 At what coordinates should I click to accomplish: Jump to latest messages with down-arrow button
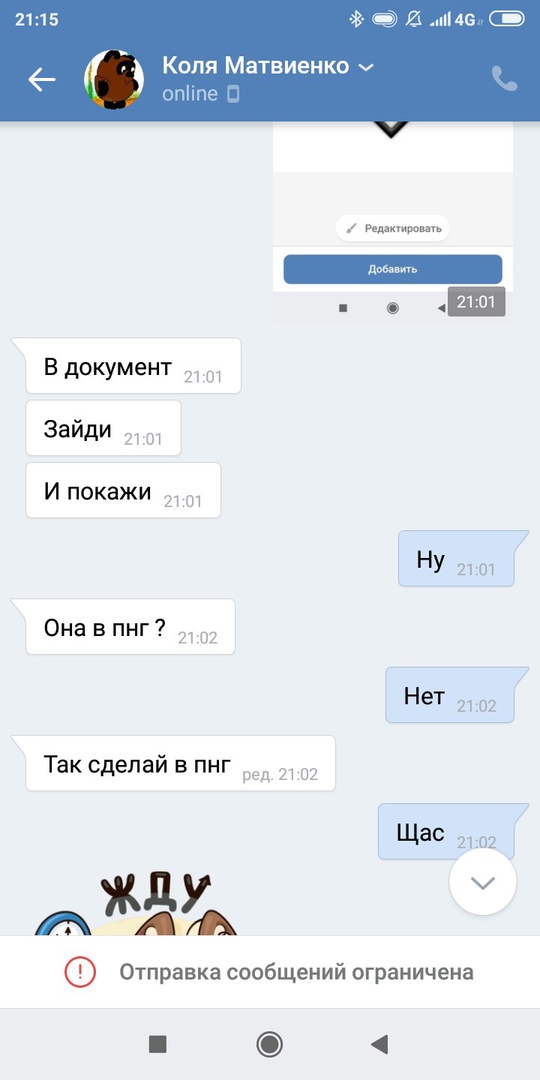coord(483,882)
